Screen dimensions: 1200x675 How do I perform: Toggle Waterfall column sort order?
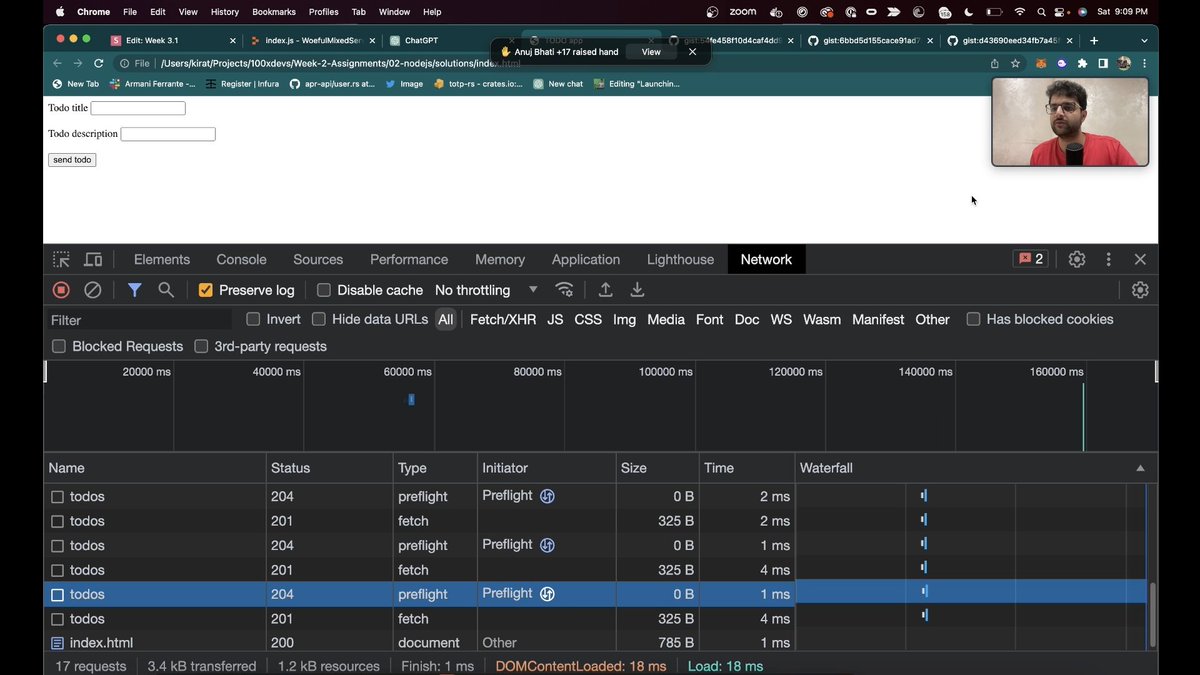[x=1139, y=467]
